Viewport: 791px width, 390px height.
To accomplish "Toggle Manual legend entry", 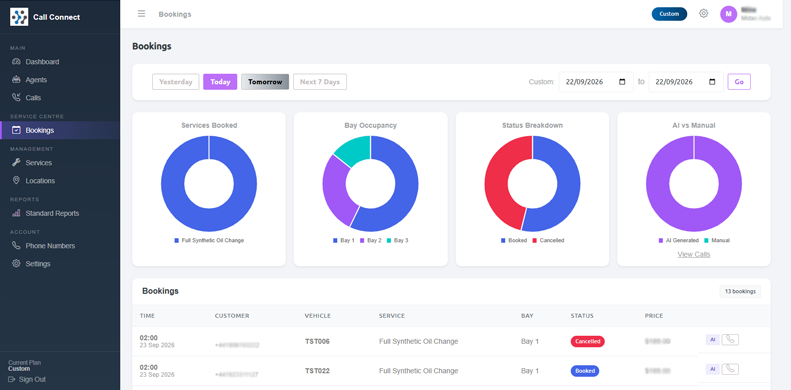I will click(717, 241).
